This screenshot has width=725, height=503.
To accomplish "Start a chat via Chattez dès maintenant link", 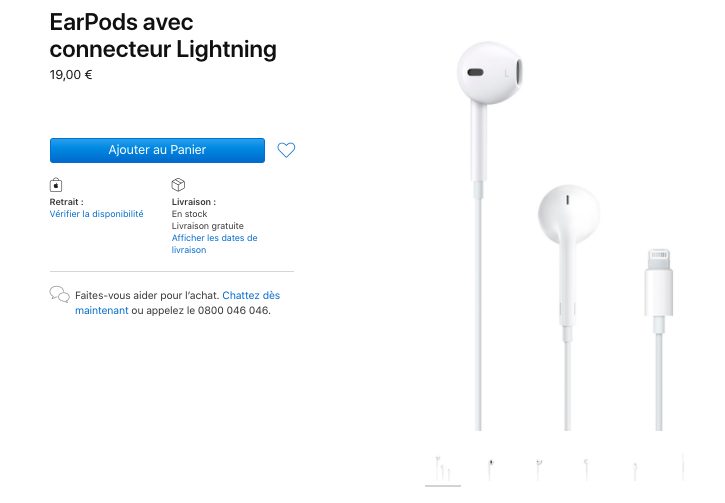I will [x=178, y=303].
